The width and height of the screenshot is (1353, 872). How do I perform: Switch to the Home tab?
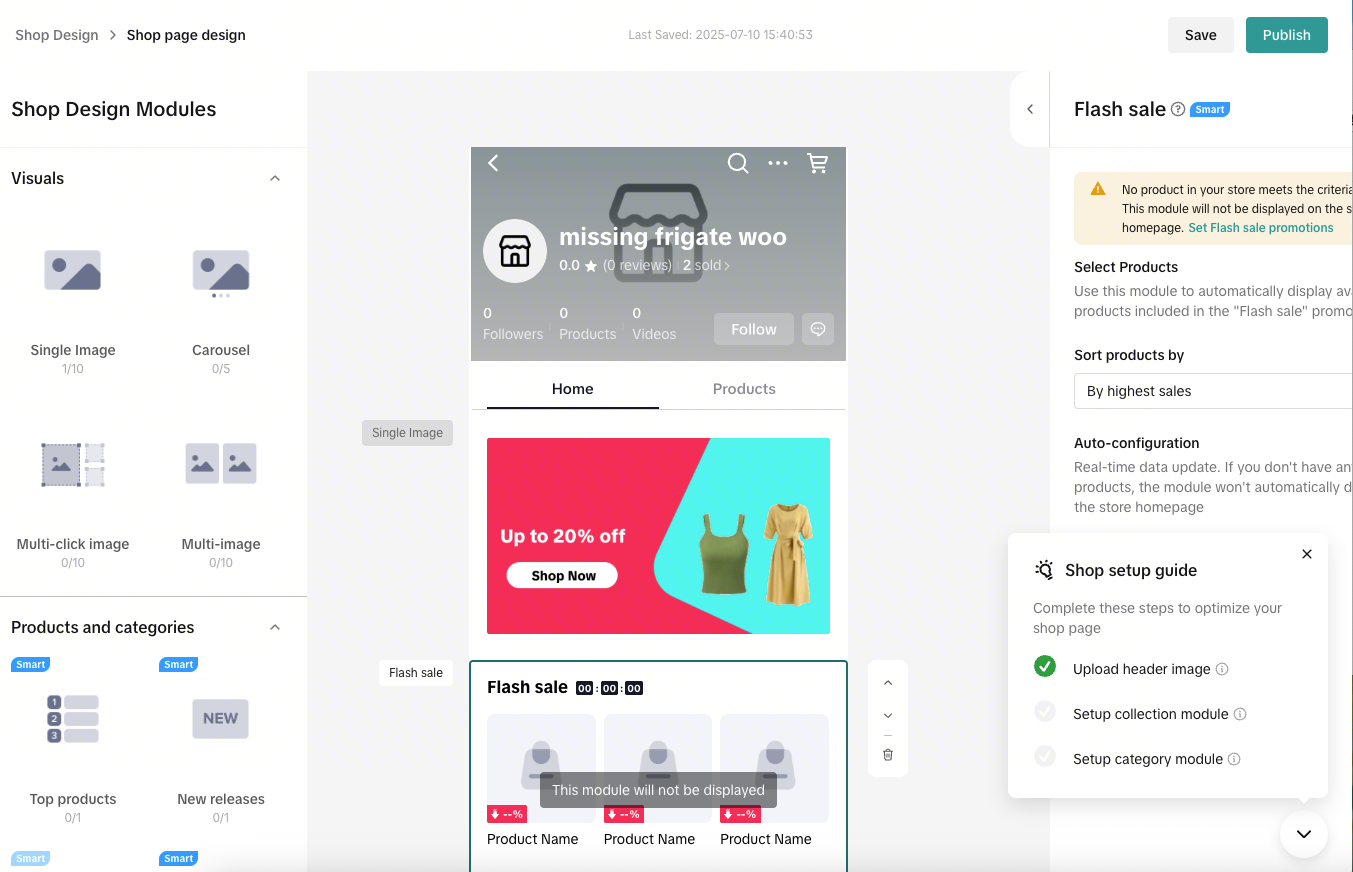(573, 389)
